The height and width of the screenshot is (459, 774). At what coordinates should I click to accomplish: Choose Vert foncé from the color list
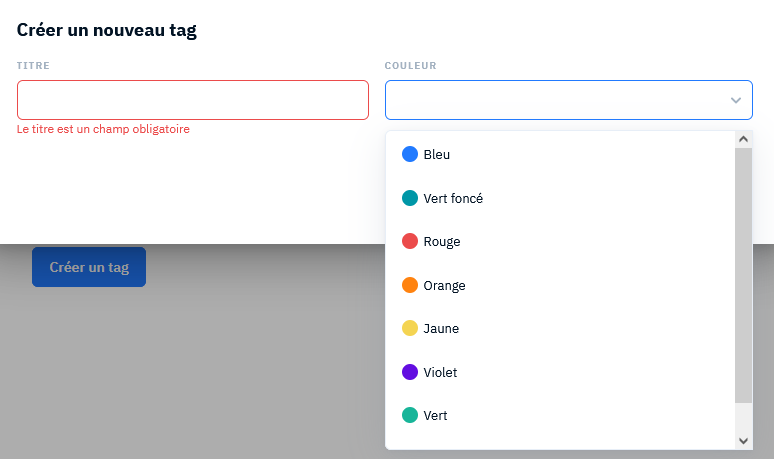[x=560, y=198]
